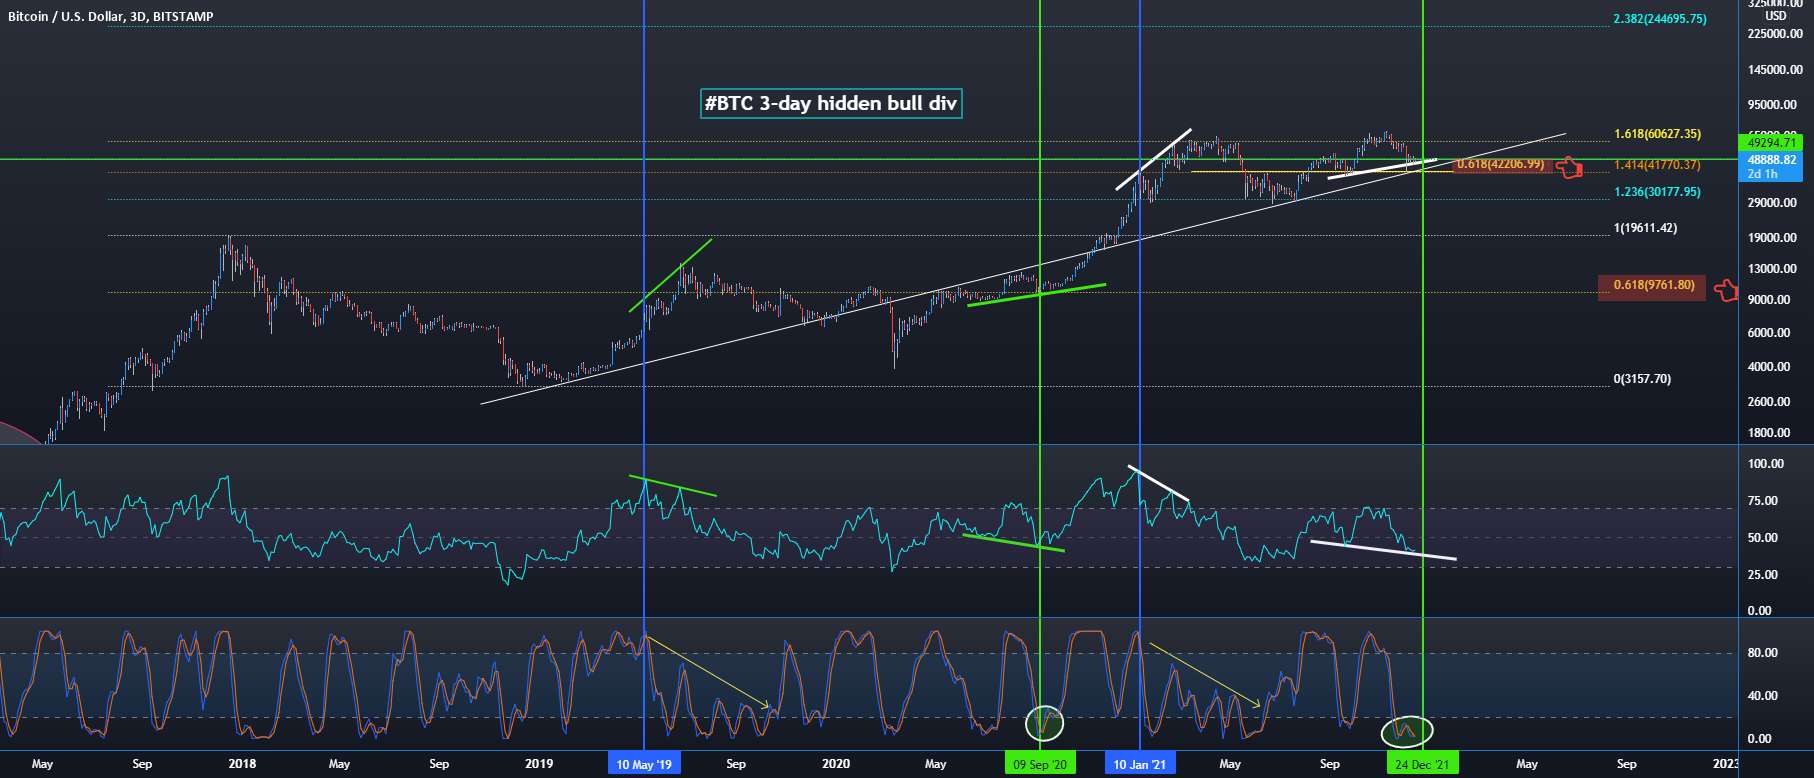Image resolution: width=1814 pixels, height=778 pixels.
Task: Select the 1(19611.42) Fibonacci label
Action: tap(1646, 228)
